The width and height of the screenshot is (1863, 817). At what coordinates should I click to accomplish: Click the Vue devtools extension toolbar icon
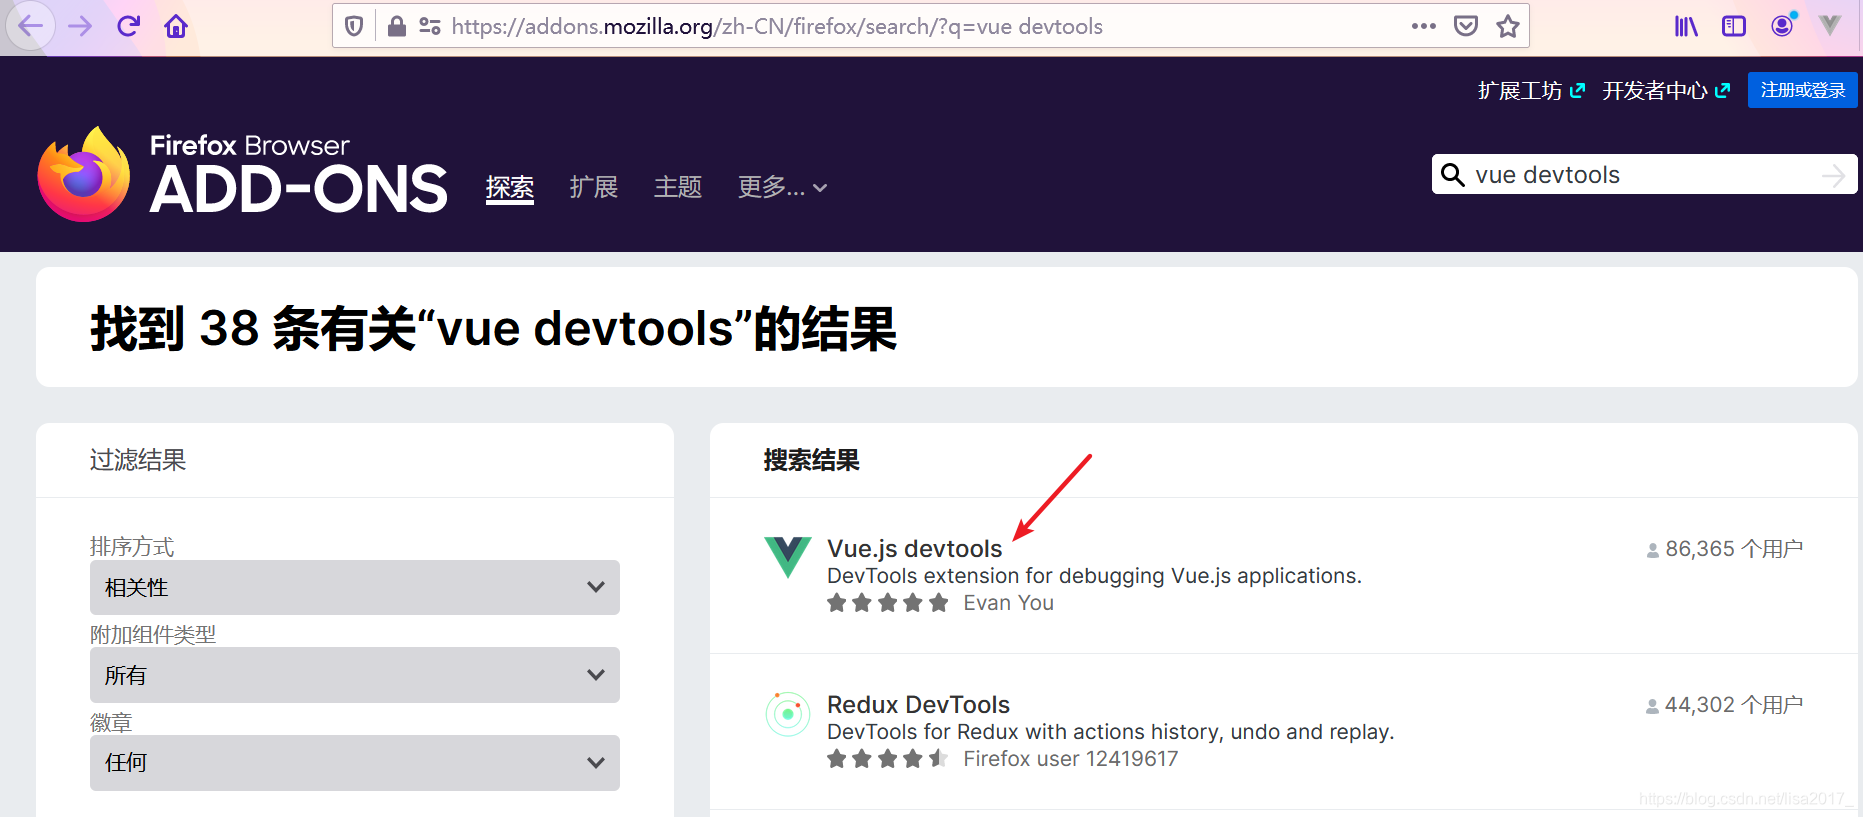(1830, 26)
